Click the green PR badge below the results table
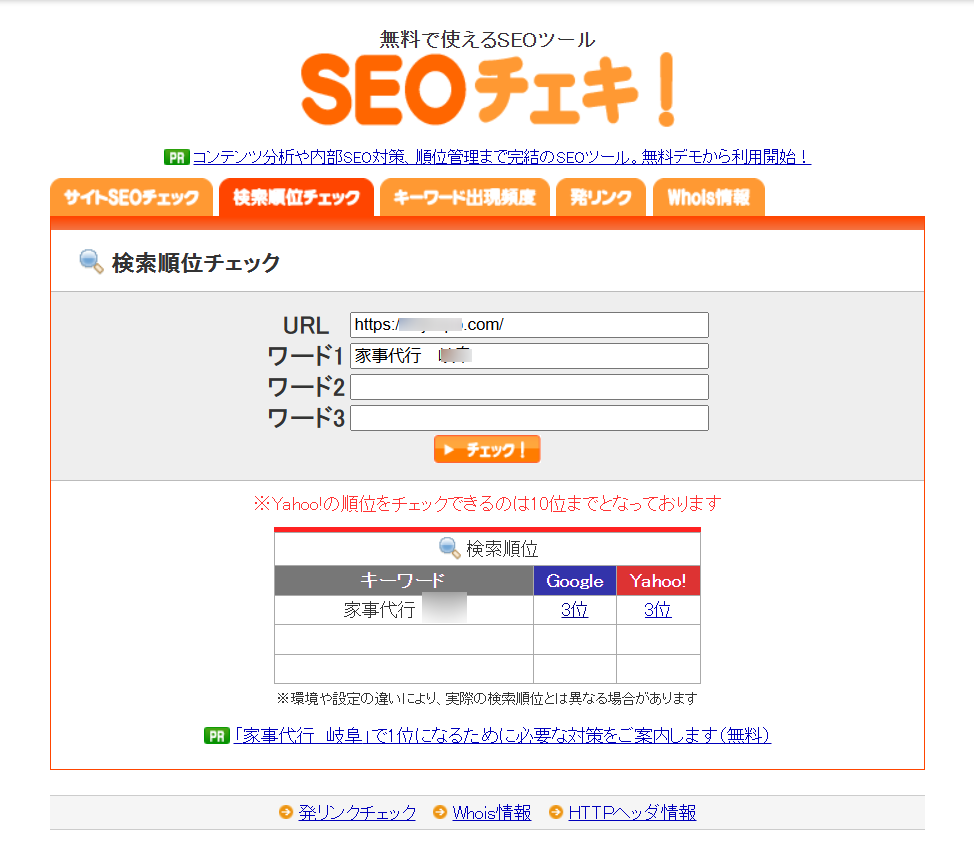 tap(217, 736)
